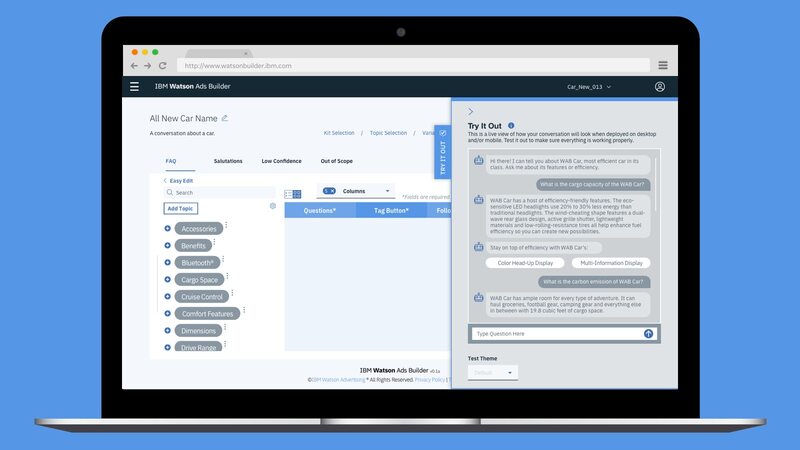Switch to the Out of Scope tab

click(x=336, y=161)
